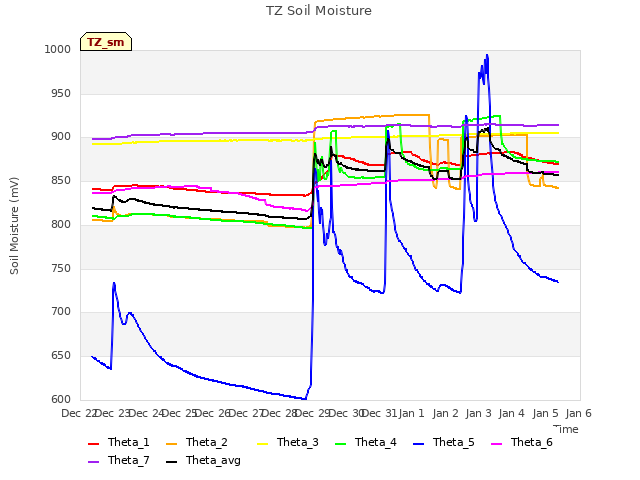Click the magenta Theta_6 legend swatch
640x480 pixels.
[x=496, y=443]
